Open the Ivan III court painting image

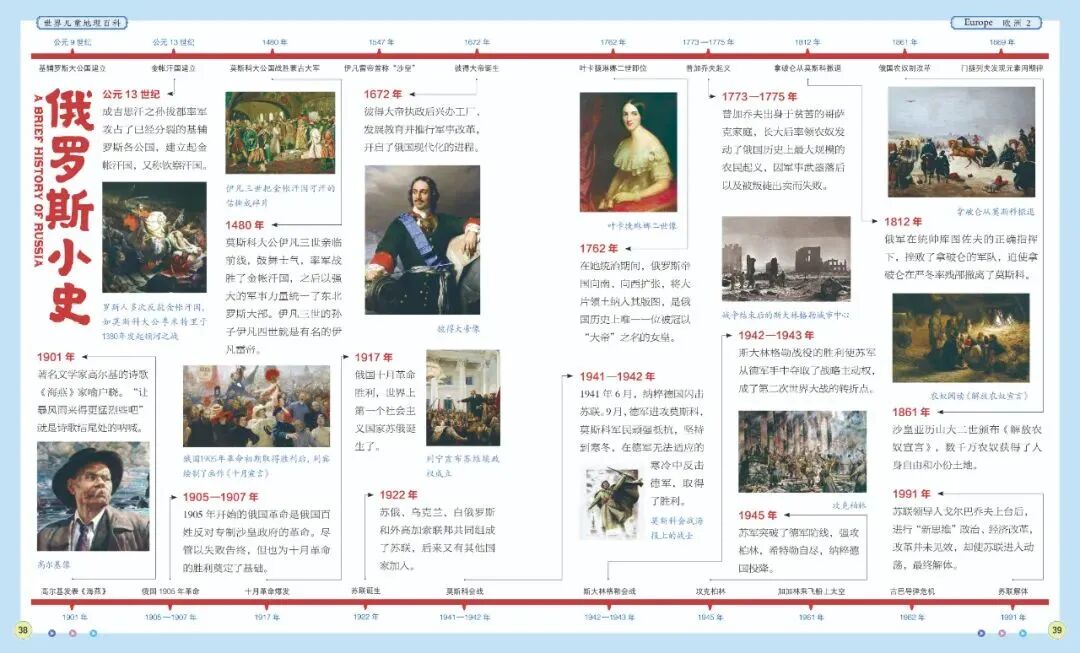pyautogui.click(x=280, y=132)
